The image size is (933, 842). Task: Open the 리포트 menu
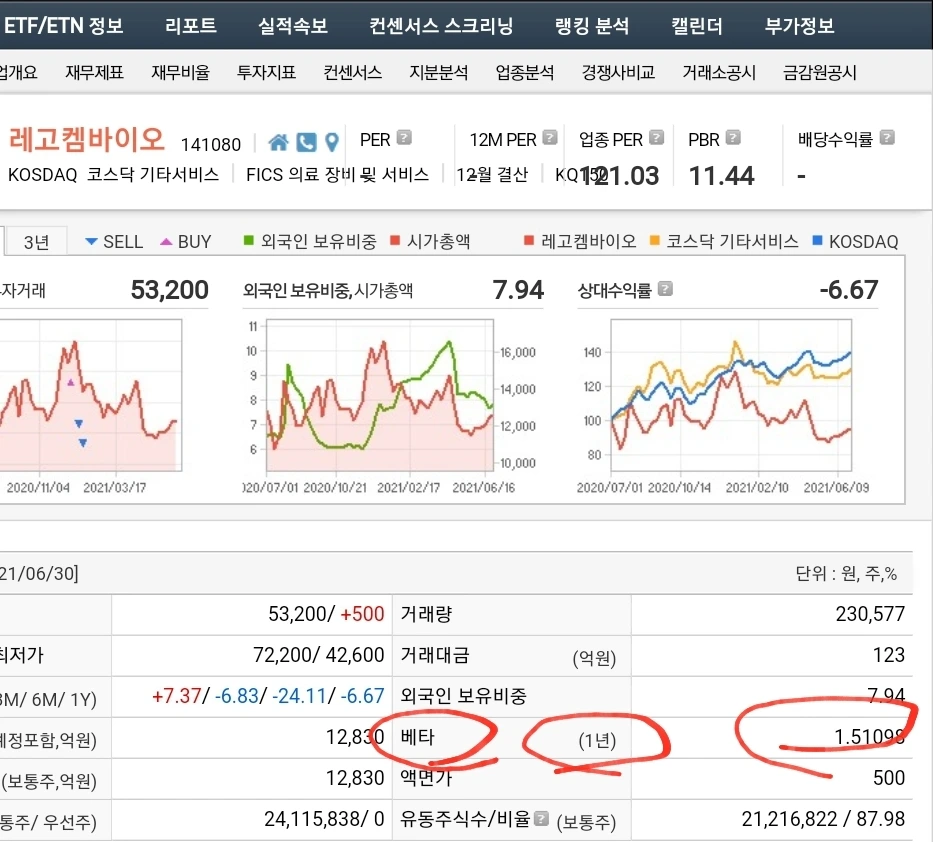click(x=190, y=26)
